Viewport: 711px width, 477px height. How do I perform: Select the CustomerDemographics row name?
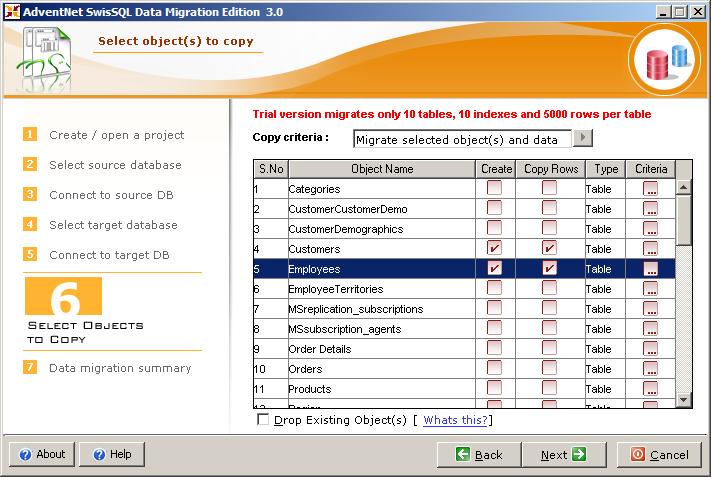pyautogui.click(x=346, y=229)
